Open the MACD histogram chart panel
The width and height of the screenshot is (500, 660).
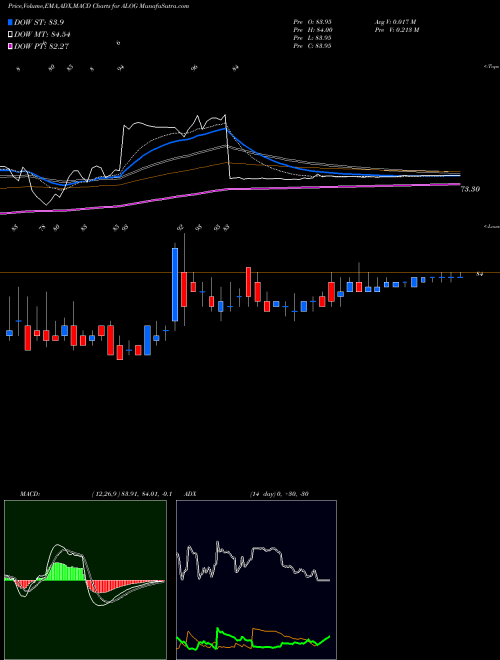point(85,580)
